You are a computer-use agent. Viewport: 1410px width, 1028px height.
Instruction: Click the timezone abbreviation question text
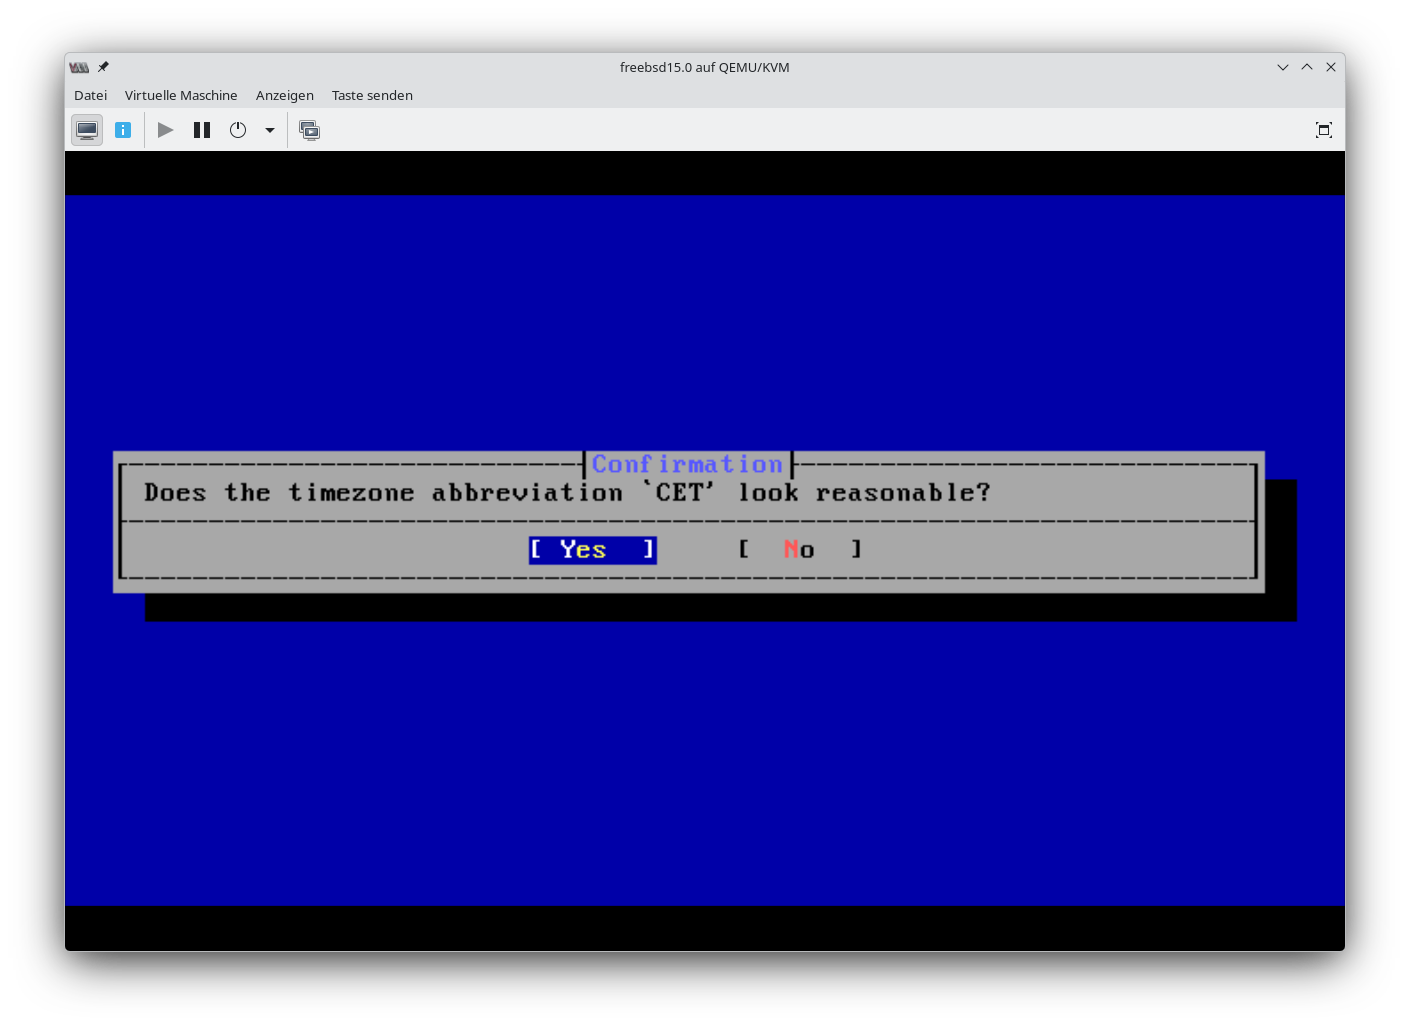[567, 493]
